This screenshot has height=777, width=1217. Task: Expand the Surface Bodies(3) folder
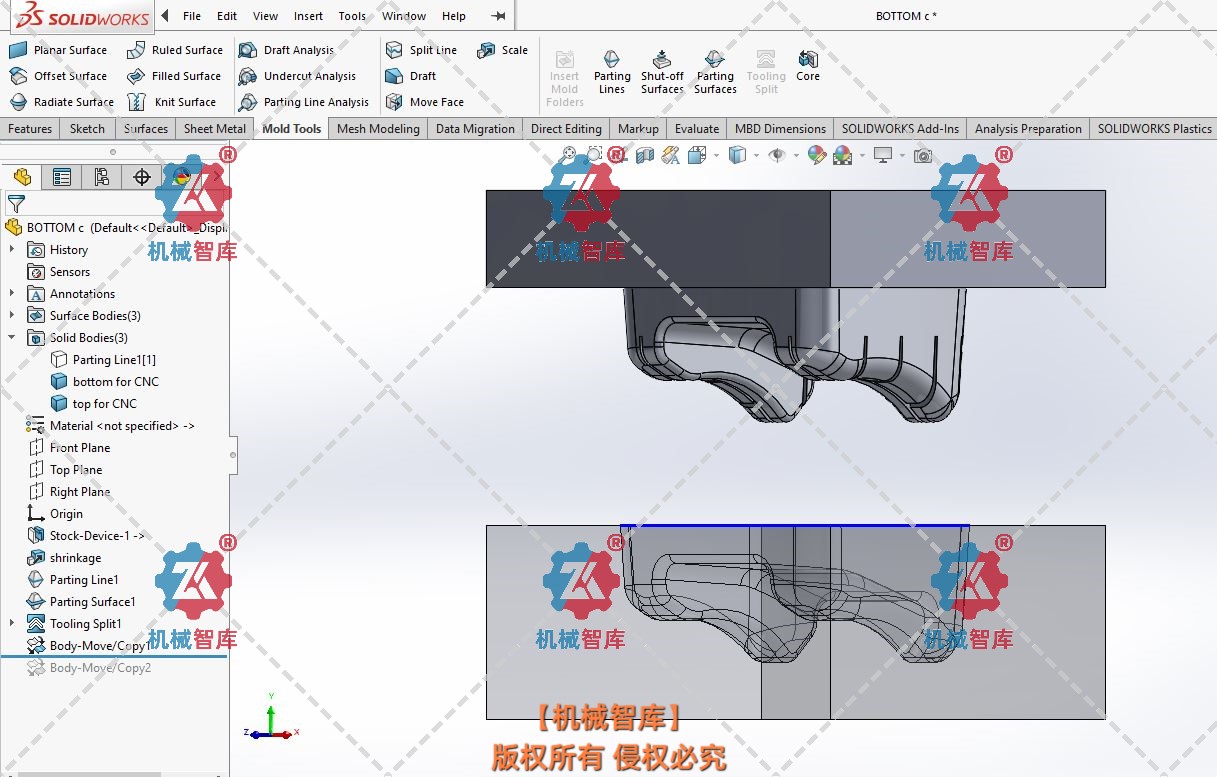coord(12,316)
